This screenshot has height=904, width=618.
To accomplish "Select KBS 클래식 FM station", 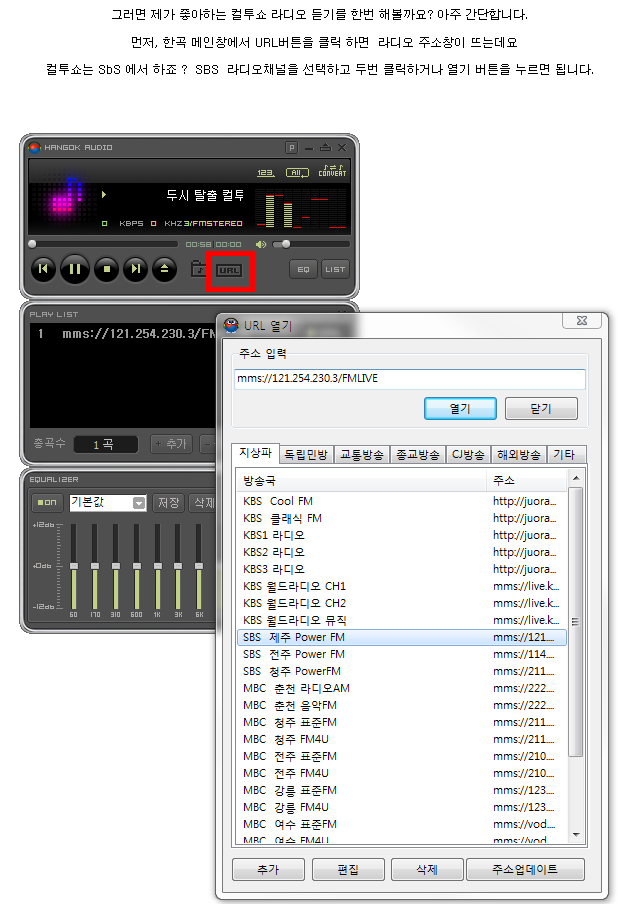I will coord(402,518).
